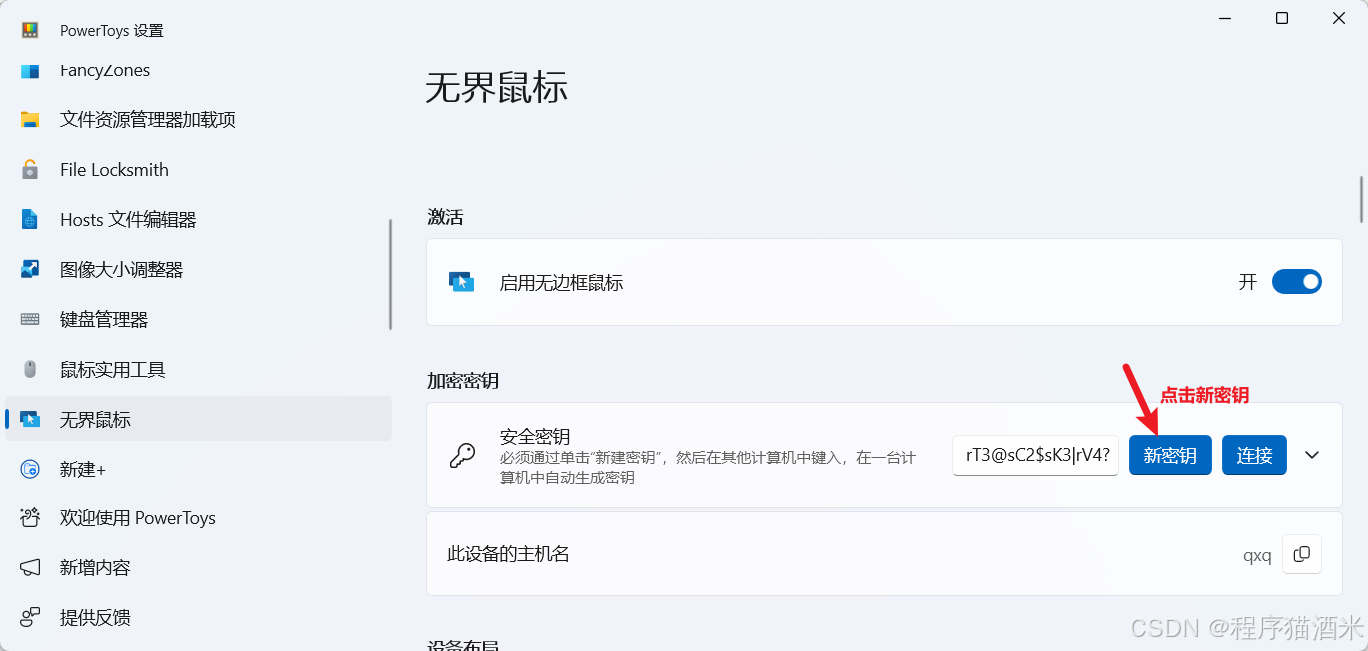
Task: Click the 启用无边框鼠标 row icon
Action: [x=461, y=282]
